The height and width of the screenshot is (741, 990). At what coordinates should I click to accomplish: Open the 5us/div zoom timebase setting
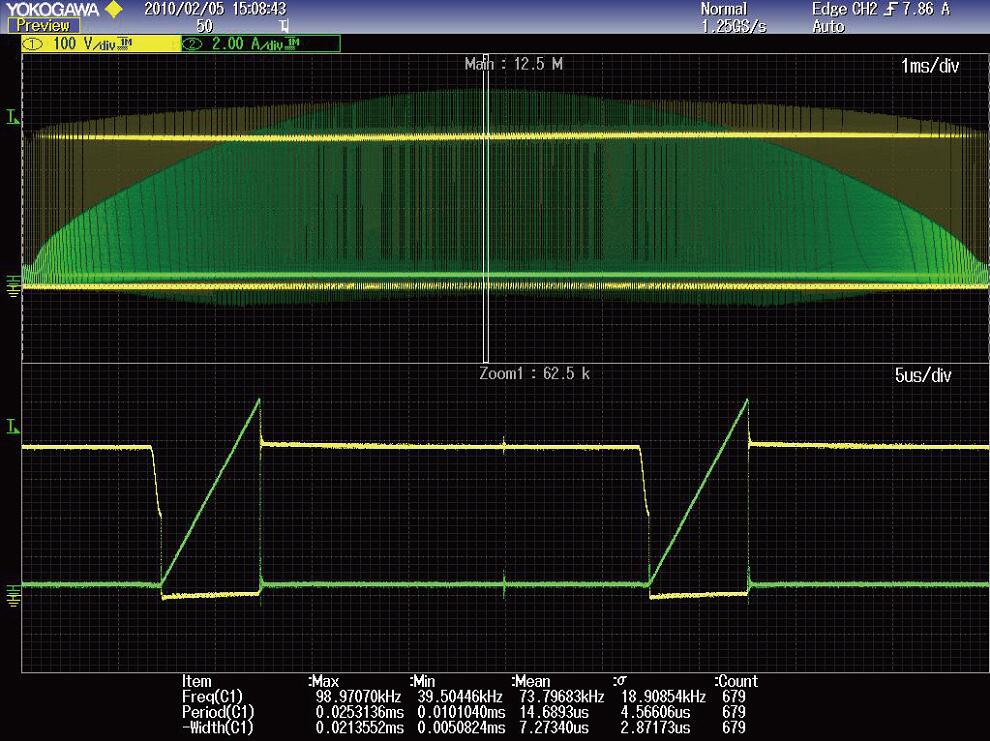coord(925,376)
